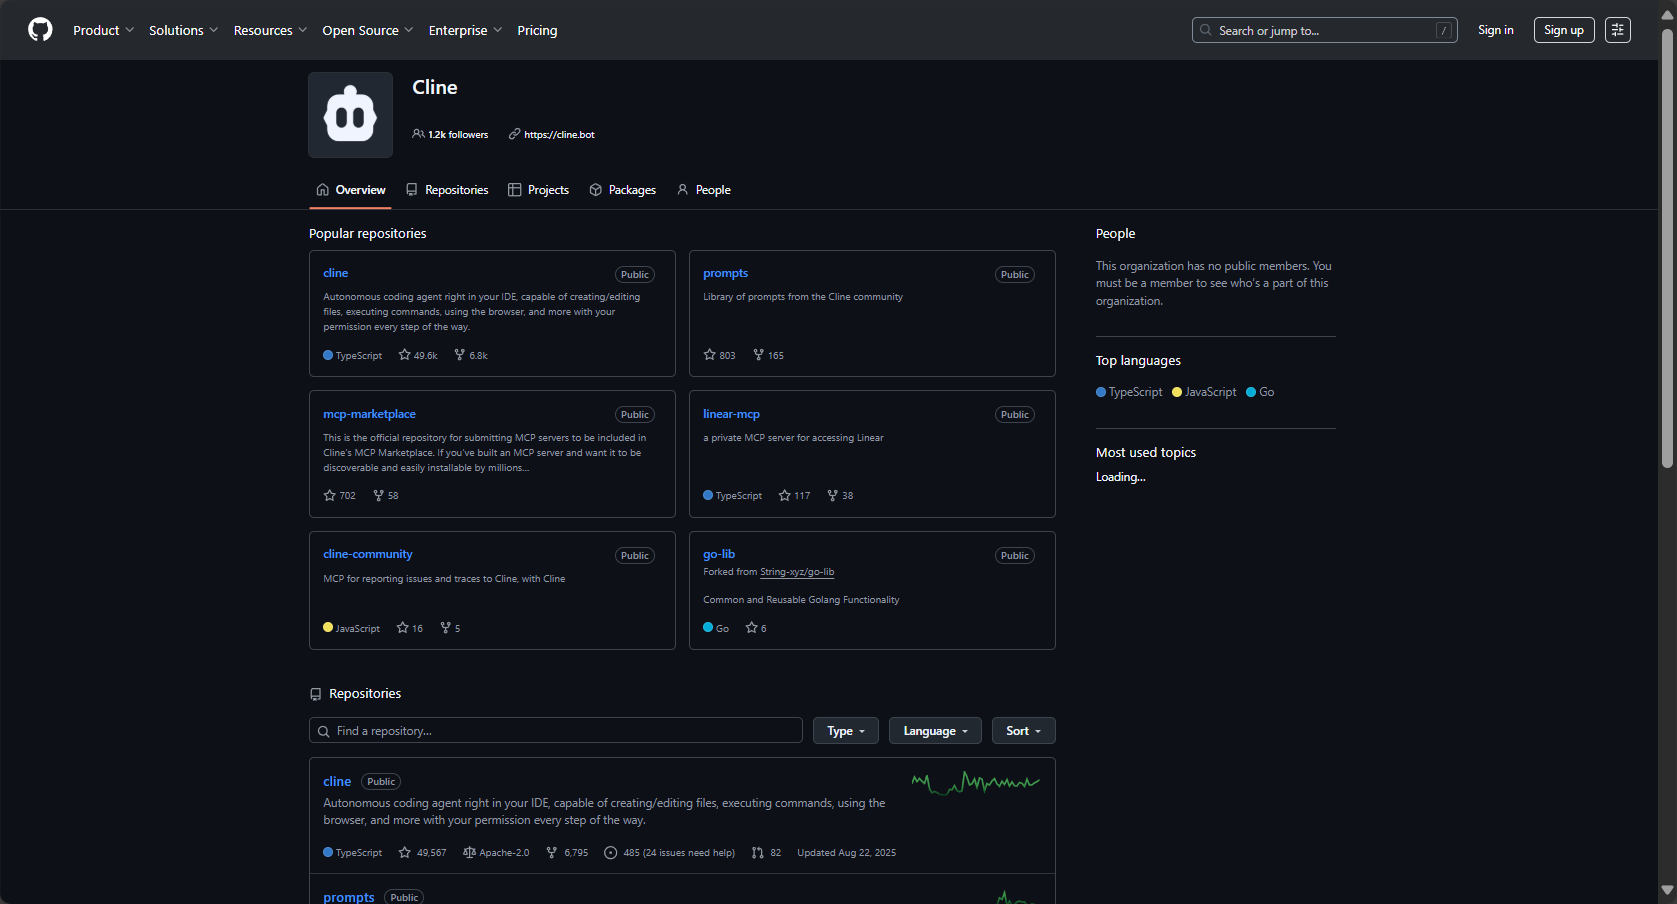Click Apache-2.0 license in cline row

[x=496, y=853]
